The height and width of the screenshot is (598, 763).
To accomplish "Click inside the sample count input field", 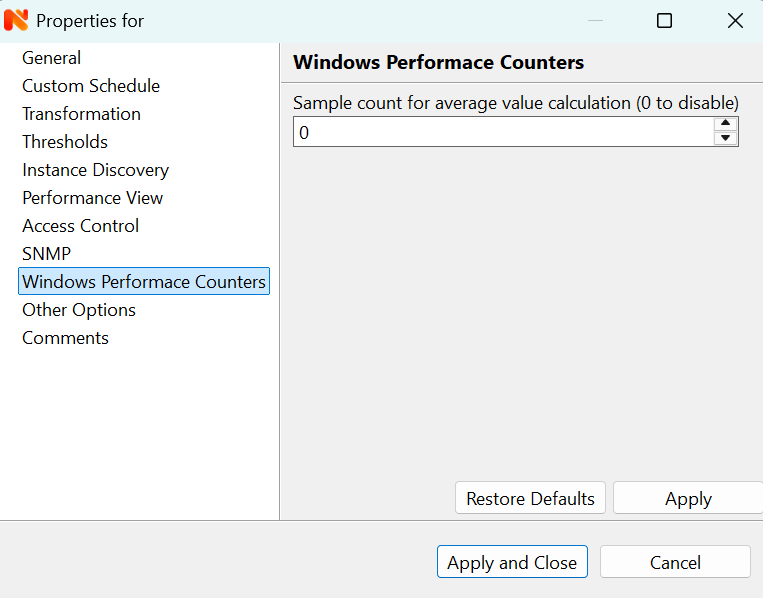I will click(x=500, y=132).
